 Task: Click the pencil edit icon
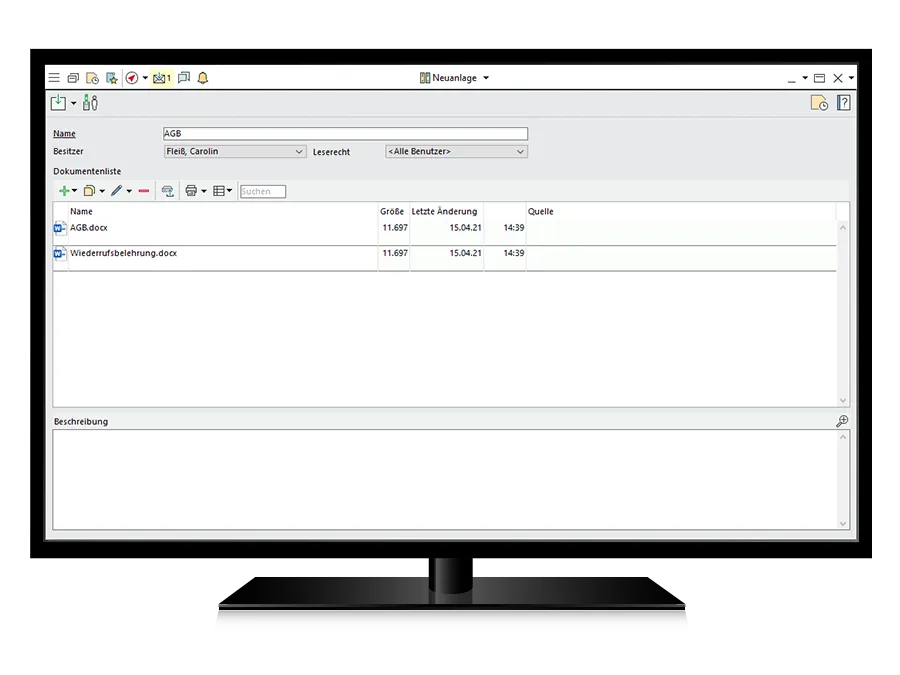point(117,191)
